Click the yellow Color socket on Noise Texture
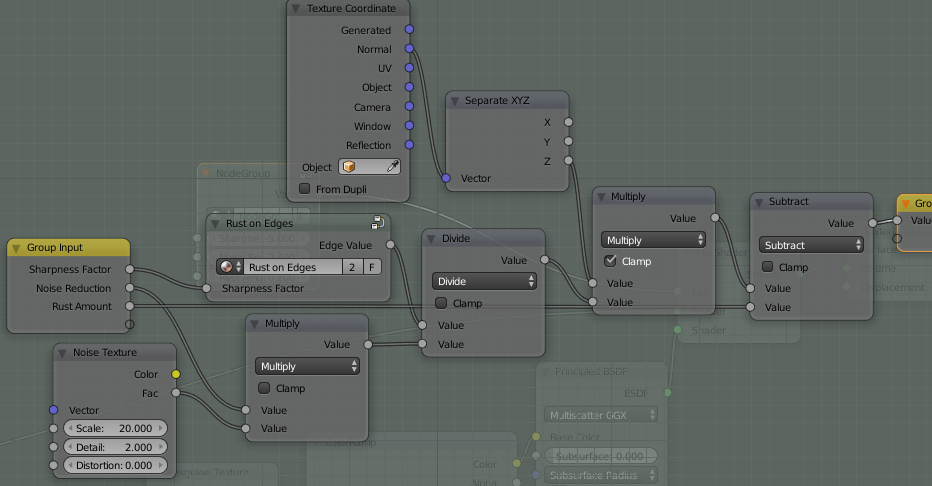This screenshot has height=486, width=932. coord(176,374)
